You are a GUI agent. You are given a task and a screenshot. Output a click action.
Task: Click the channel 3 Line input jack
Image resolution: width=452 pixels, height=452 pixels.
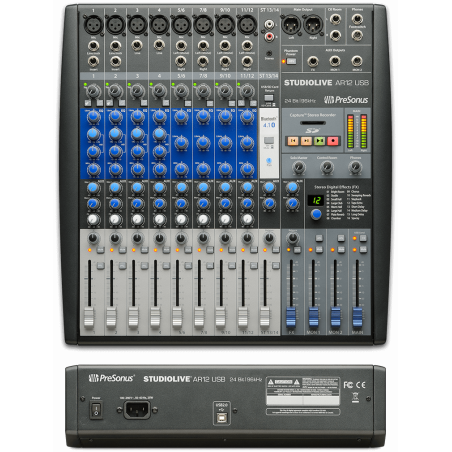coord(137,45)
